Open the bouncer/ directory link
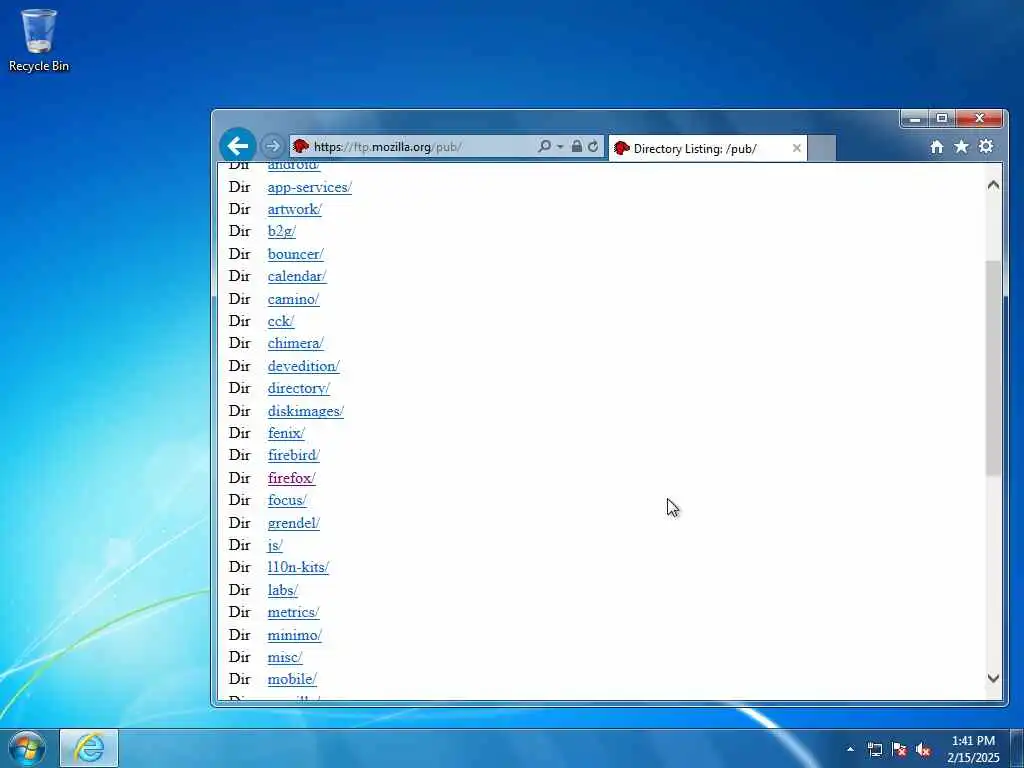 [x=296, y=254]
